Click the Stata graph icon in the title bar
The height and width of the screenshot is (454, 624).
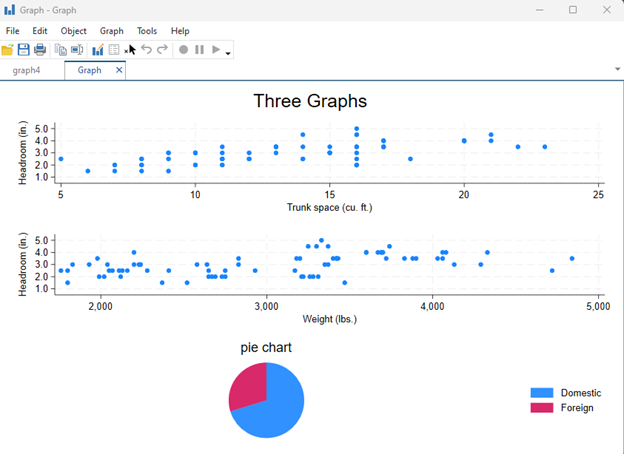coord(10,10)
